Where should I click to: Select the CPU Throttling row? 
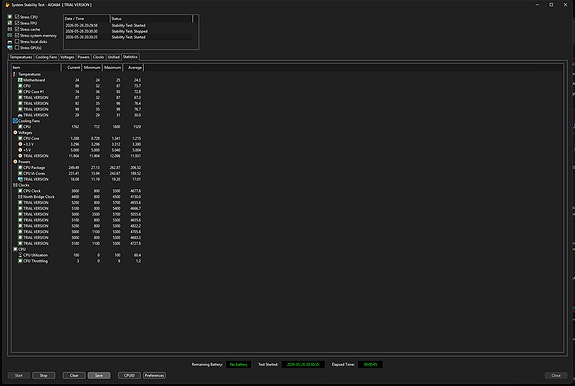pos(78,261)
